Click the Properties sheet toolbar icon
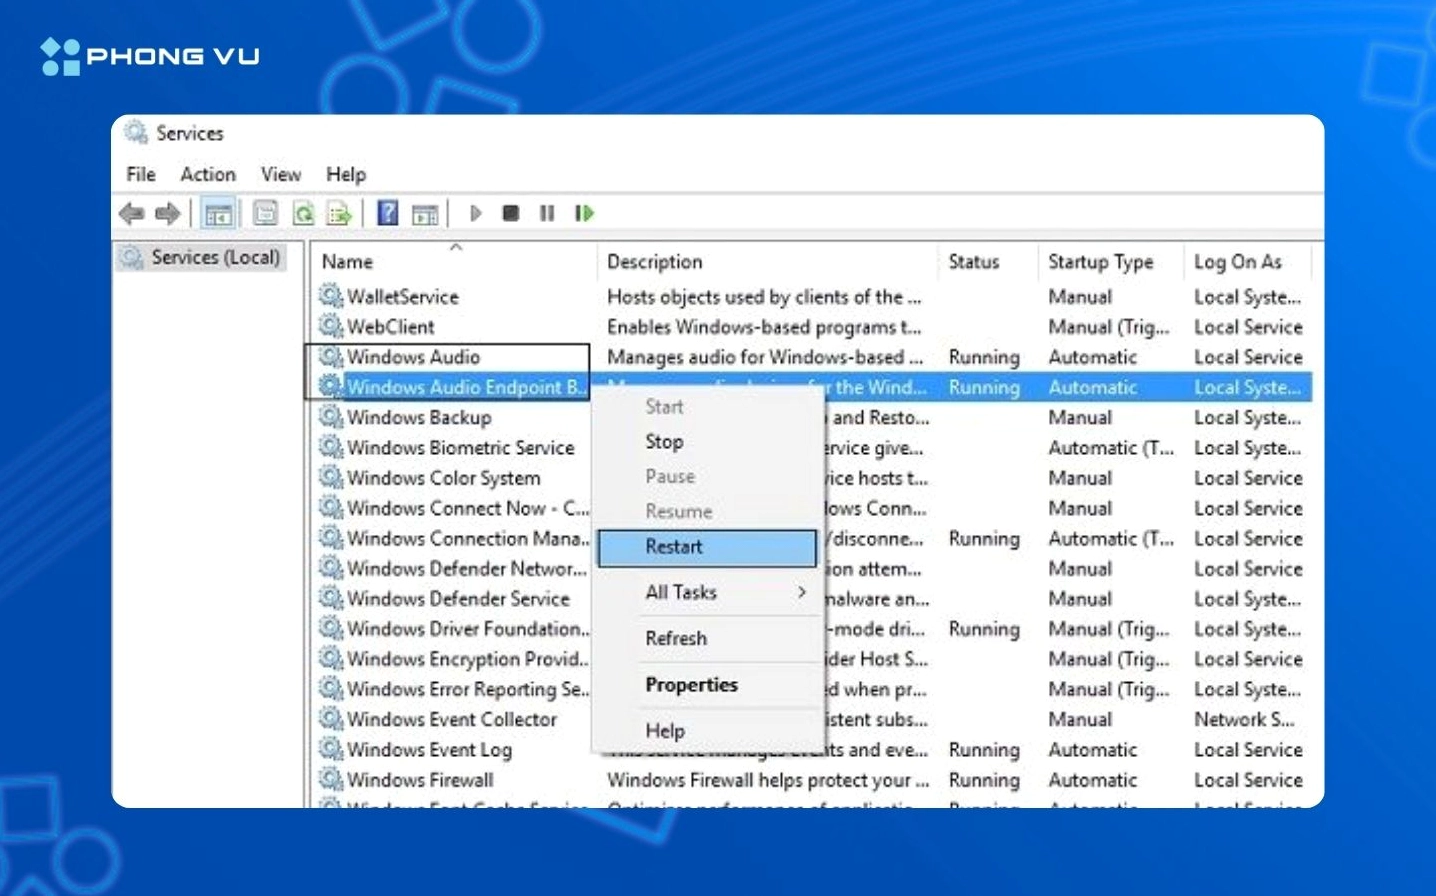The image size is (1436, 896). pos(265,213)
